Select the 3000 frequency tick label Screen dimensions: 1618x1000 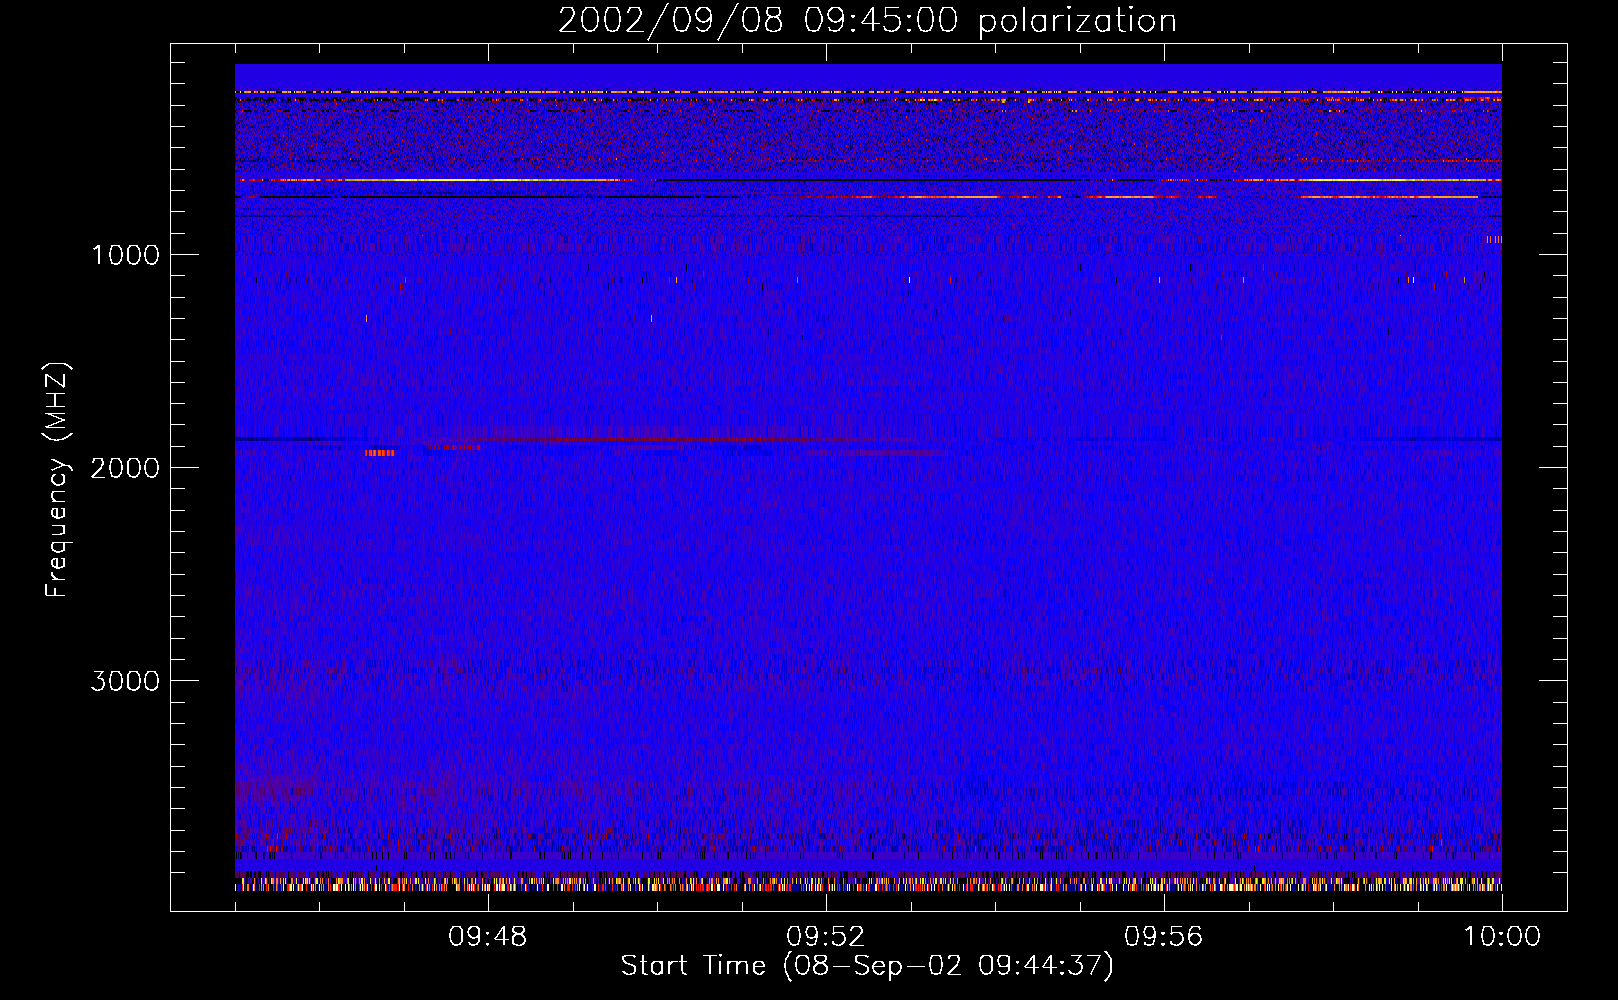(x=125, y=681)
